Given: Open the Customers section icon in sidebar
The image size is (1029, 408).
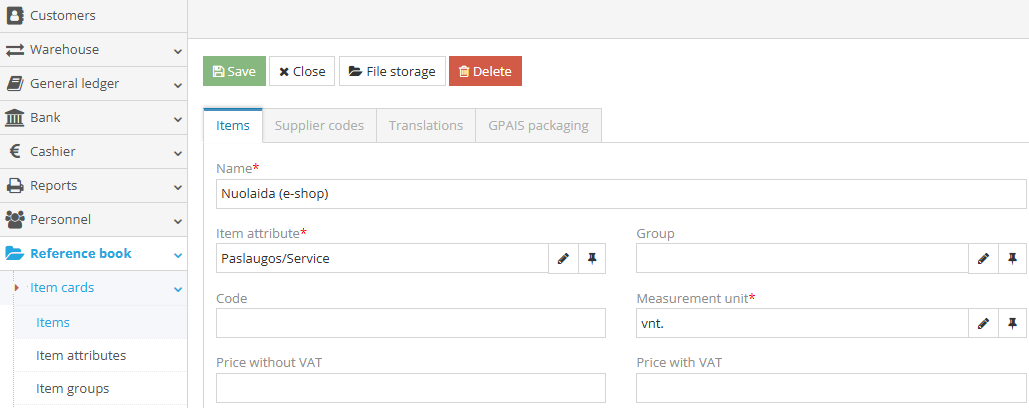Looking at the screenshot, I should pos(15,15).
